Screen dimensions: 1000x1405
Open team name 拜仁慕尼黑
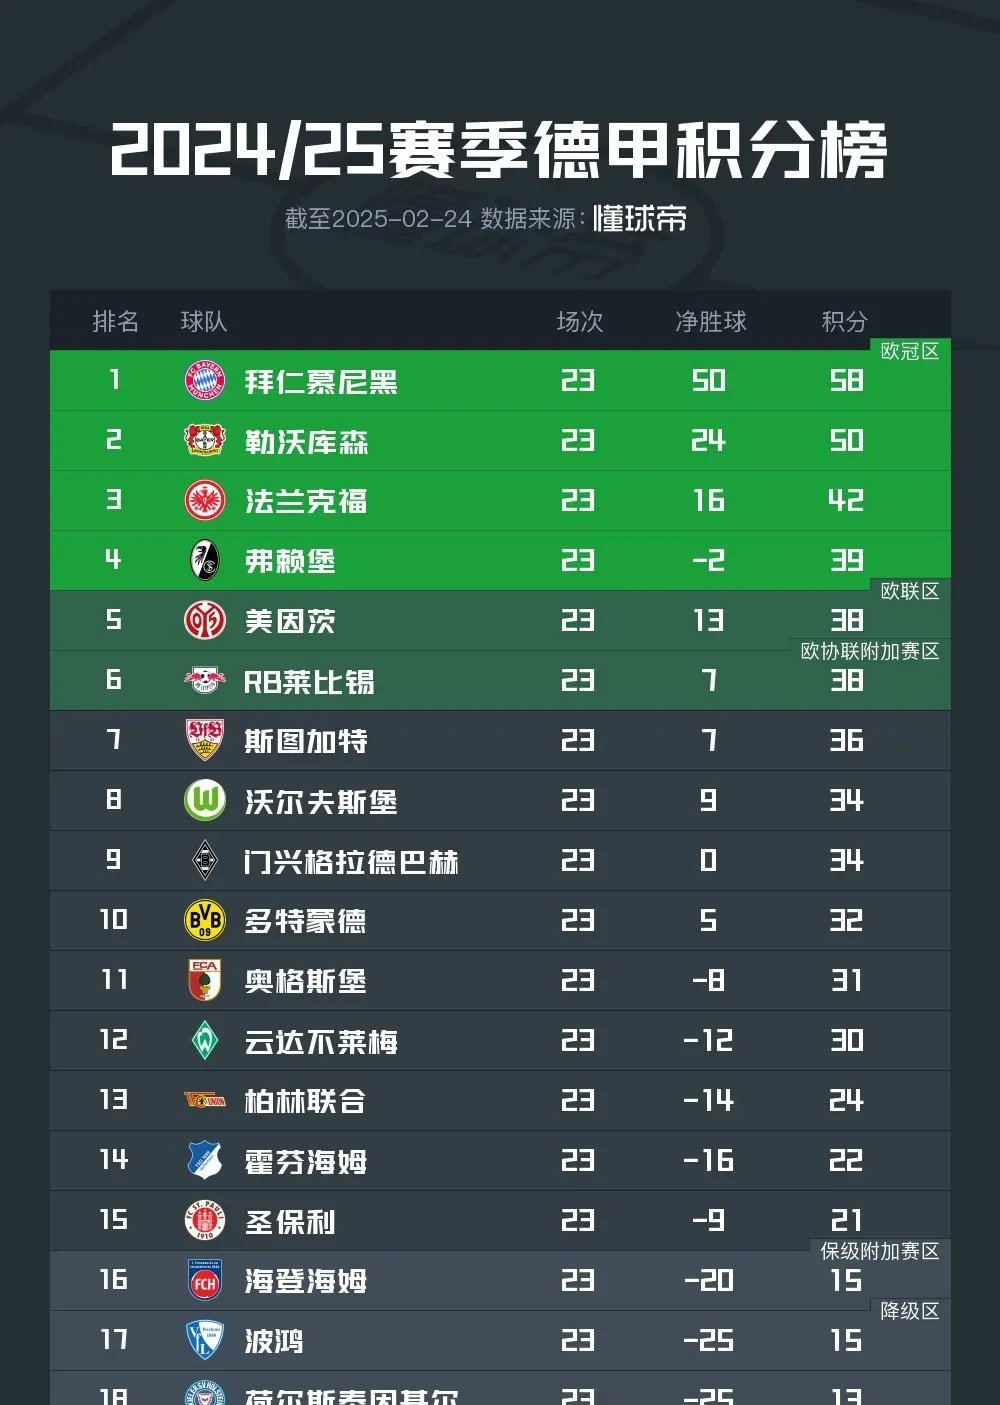tap(321, 382)
